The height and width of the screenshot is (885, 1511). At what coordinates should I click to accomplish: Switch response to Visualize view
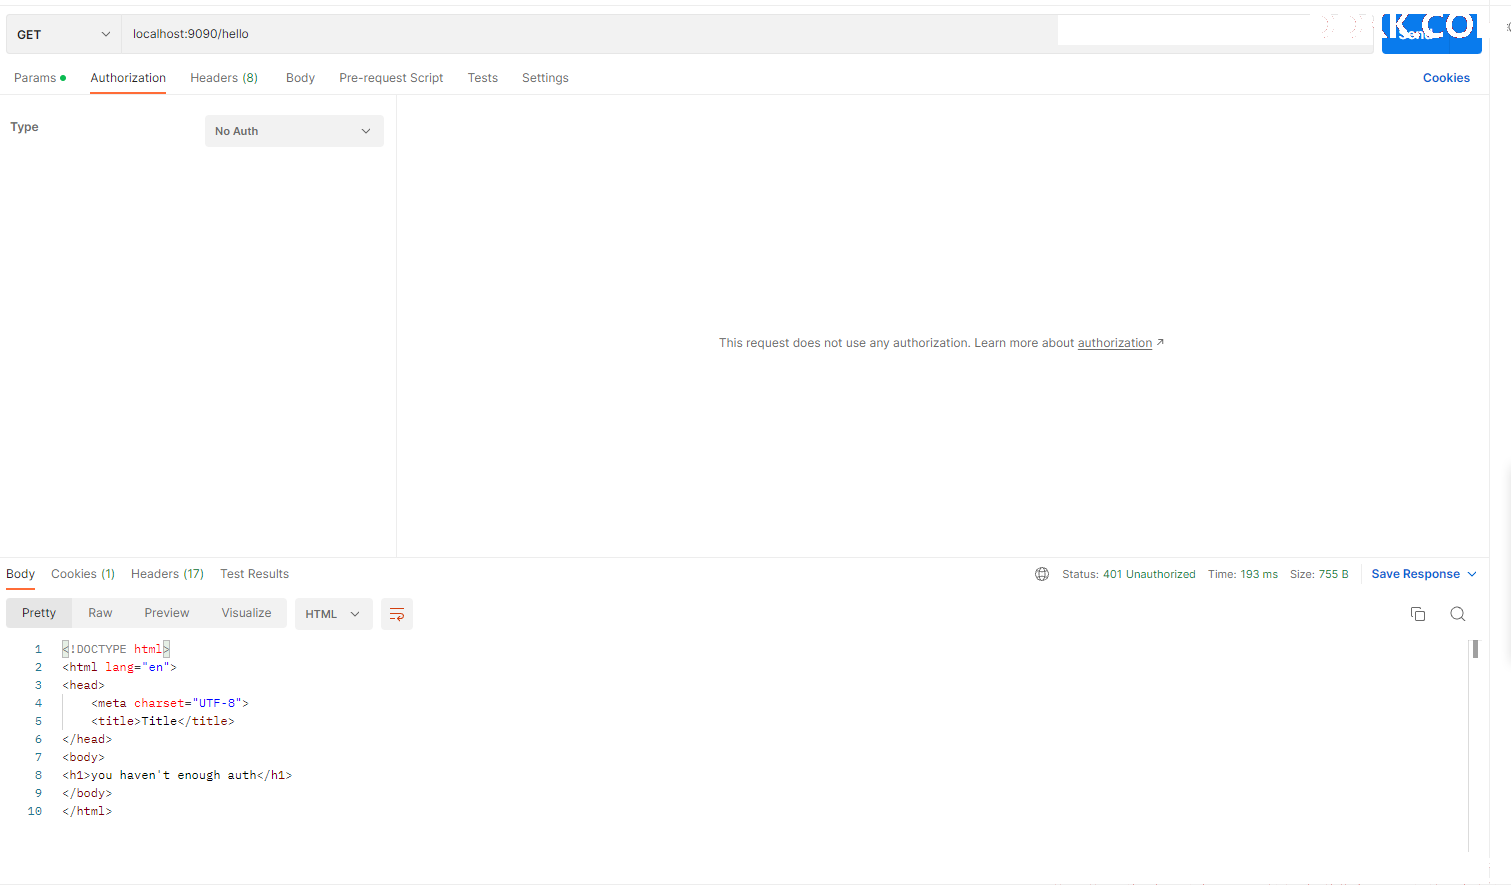(246, 613)
